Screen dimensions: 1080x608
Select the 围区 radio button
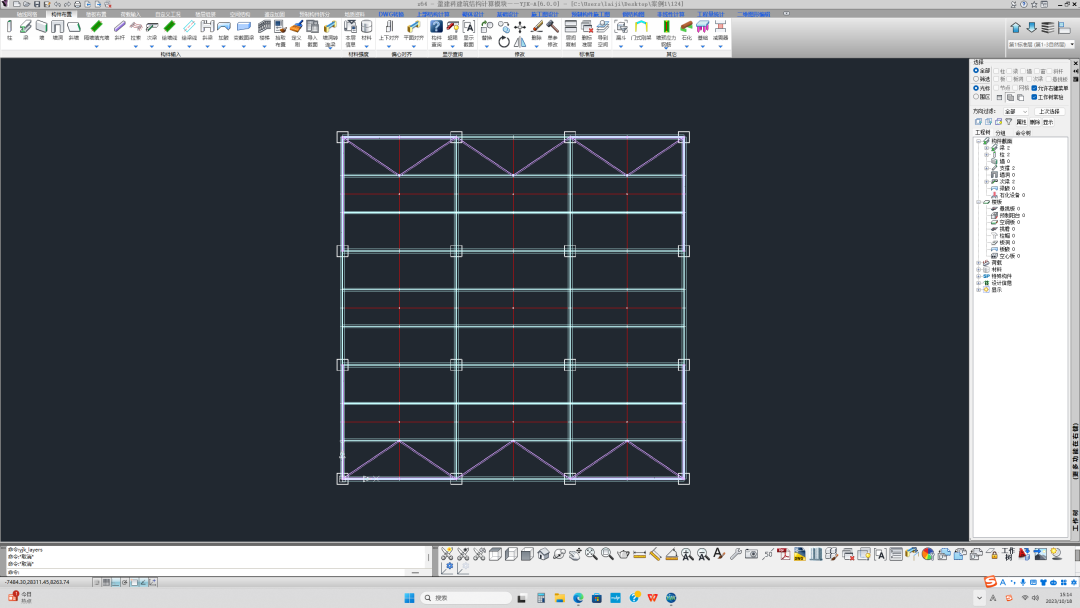(976, 97)
